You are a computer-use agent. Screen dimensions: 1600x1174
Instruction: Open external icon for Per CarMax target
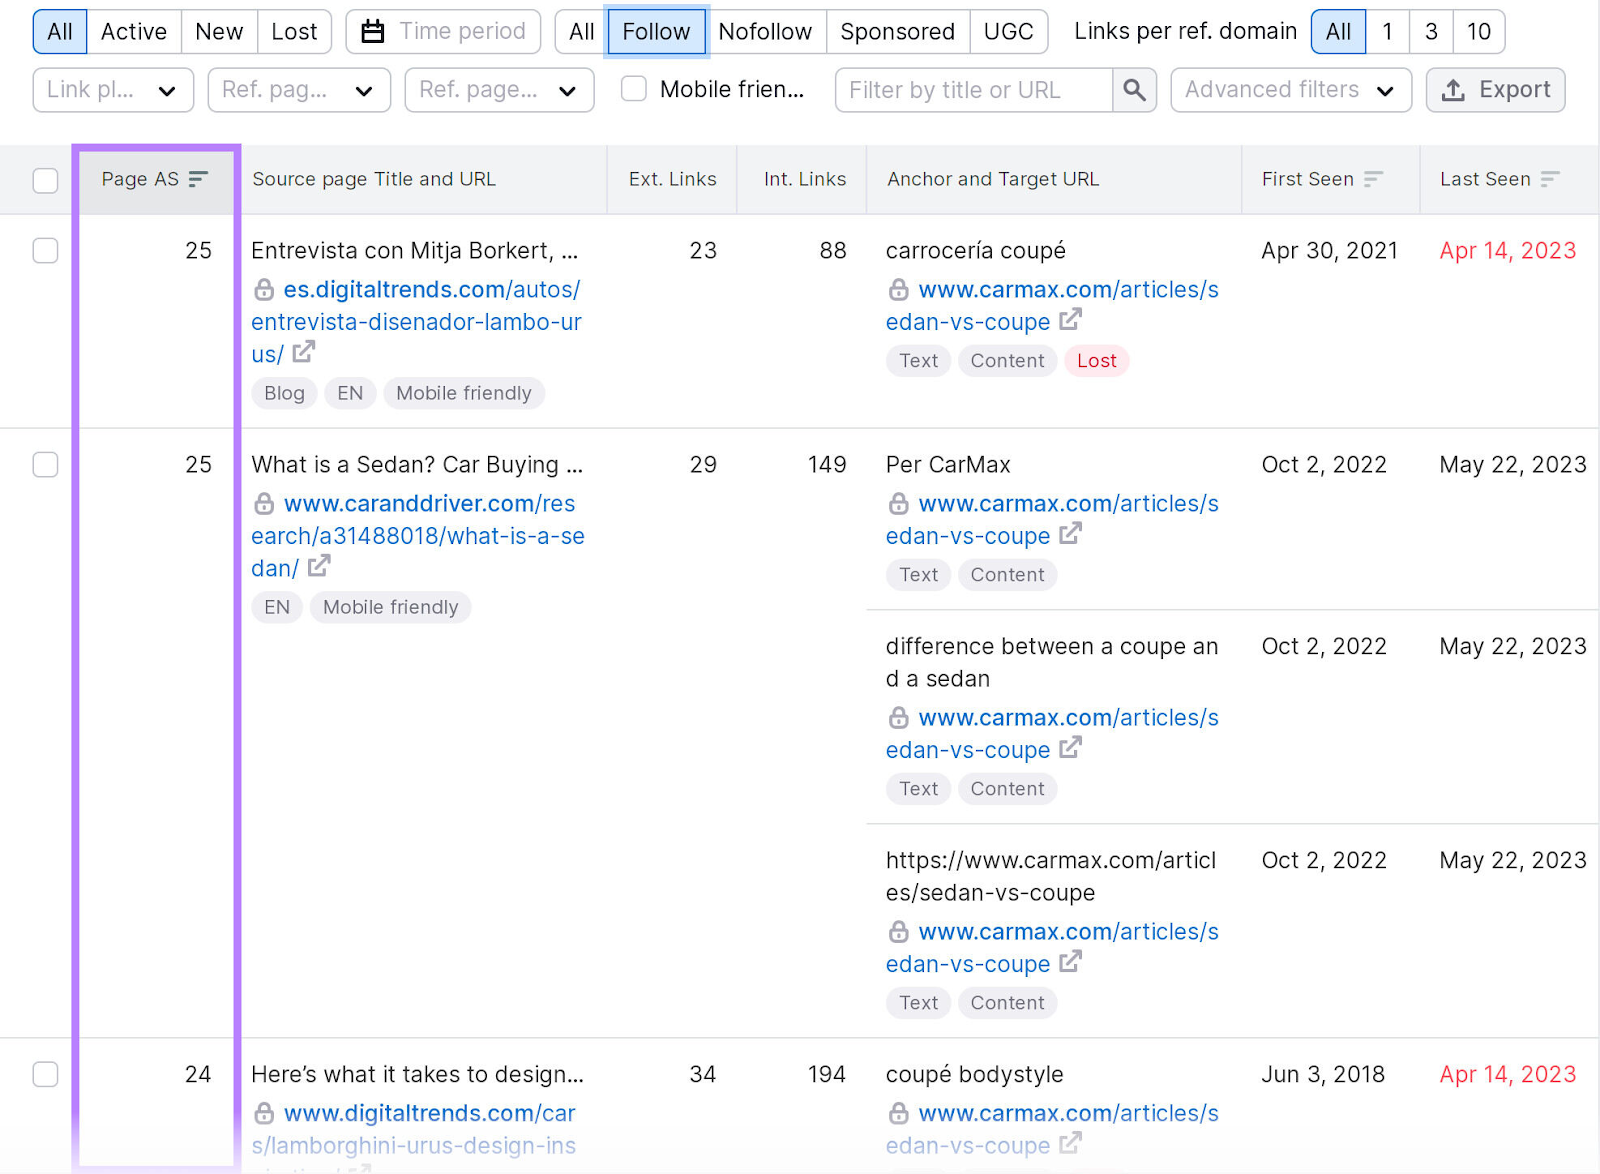coord(1070,534)
